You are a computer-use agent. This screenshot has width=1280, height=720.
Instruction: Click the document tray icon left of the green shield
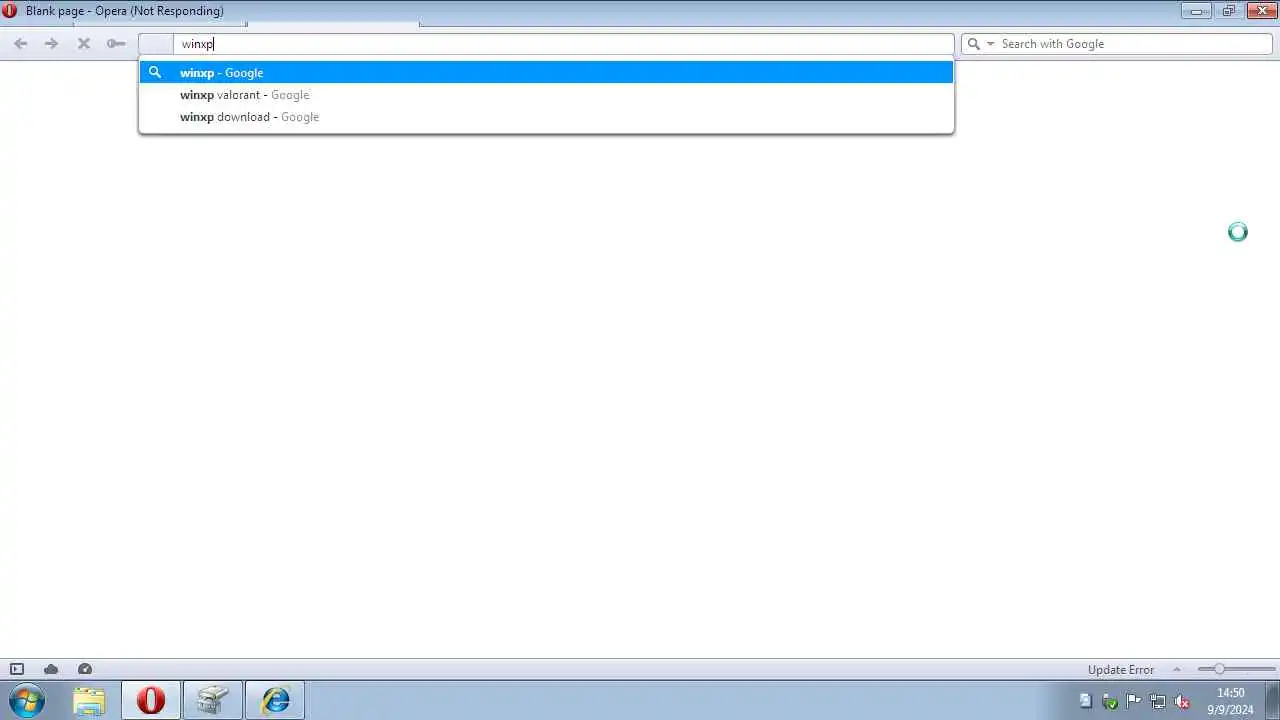[x=1086, y=701]
